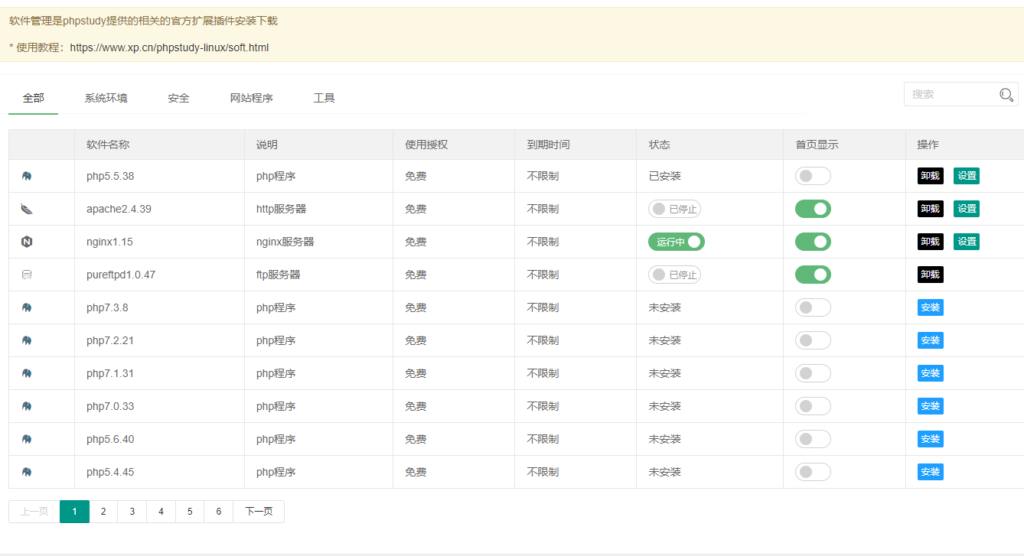Viewport: 1024px width, 556px height.
Task: Click the pureftpd1.0.47 row icon
Action: pyautogui.click(x=27, y=274)
